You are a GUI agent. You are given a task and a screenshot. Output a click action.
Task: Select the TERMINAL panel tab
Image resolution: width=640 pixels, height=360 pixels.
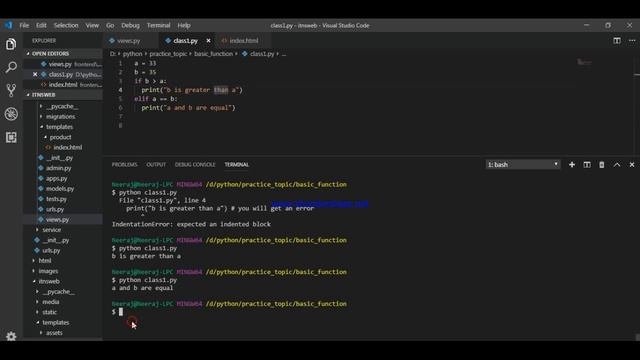click(236, 164)
